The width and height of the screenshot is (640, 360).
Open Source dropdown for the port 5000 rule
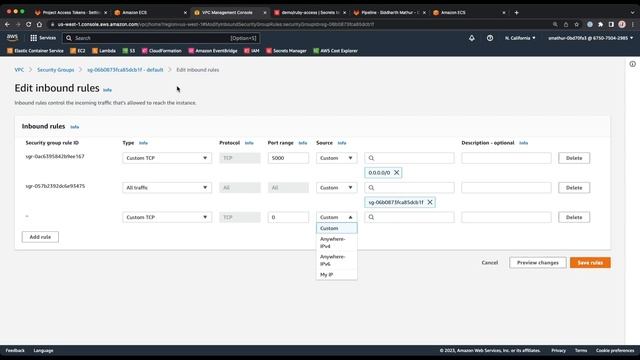(336, 158)
